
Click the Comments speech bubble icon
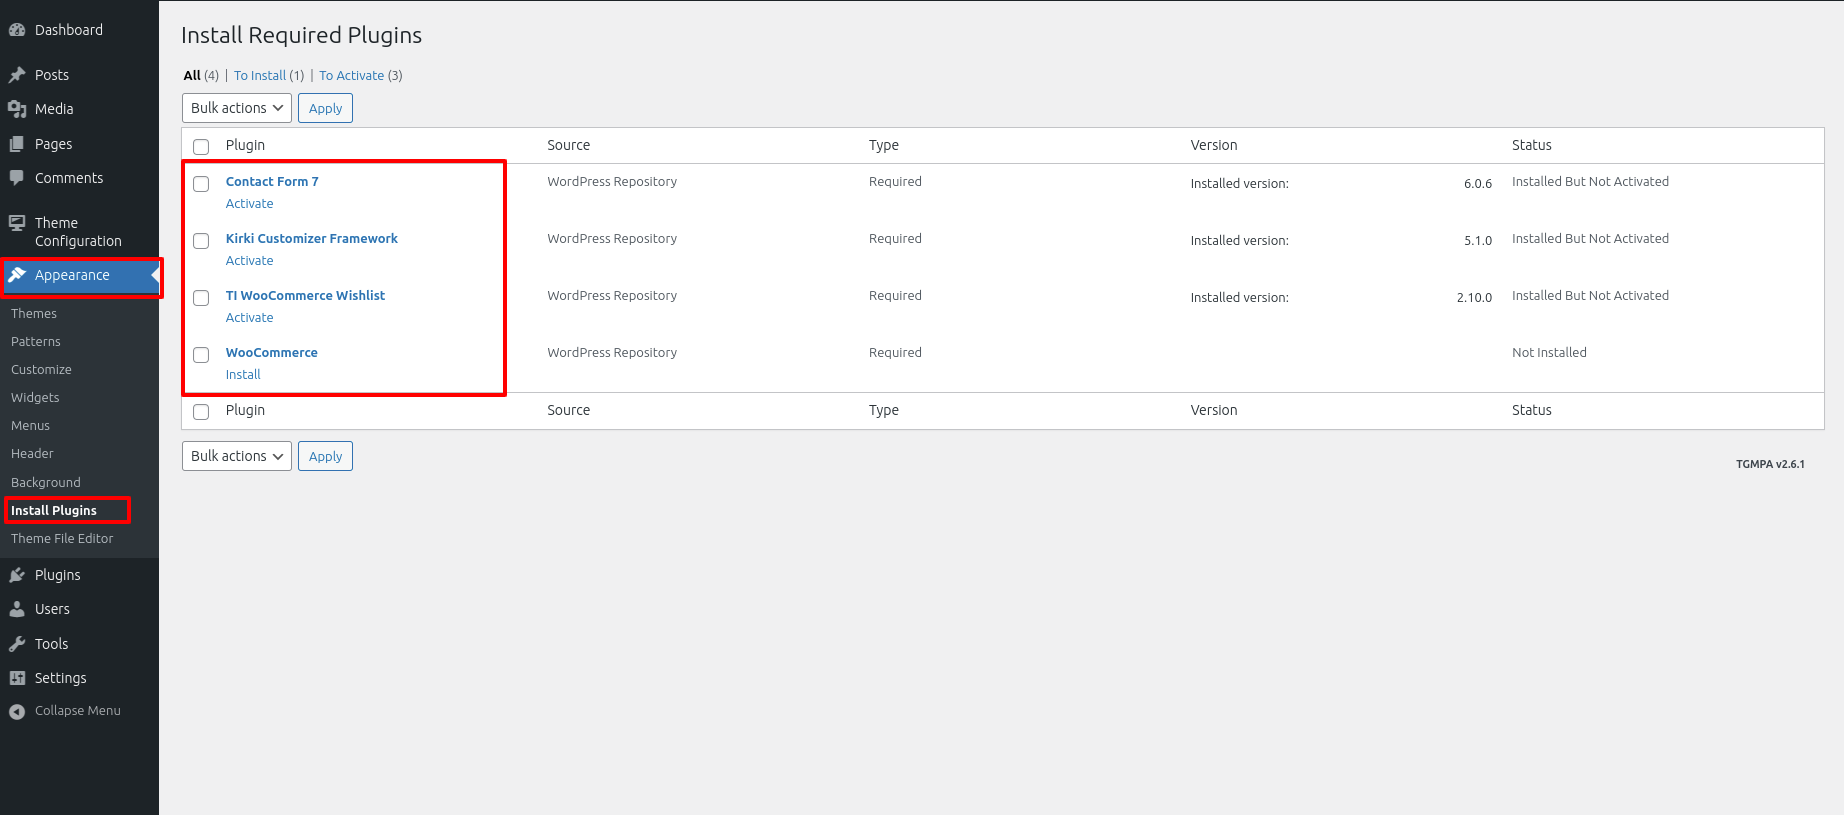point(17,178)
